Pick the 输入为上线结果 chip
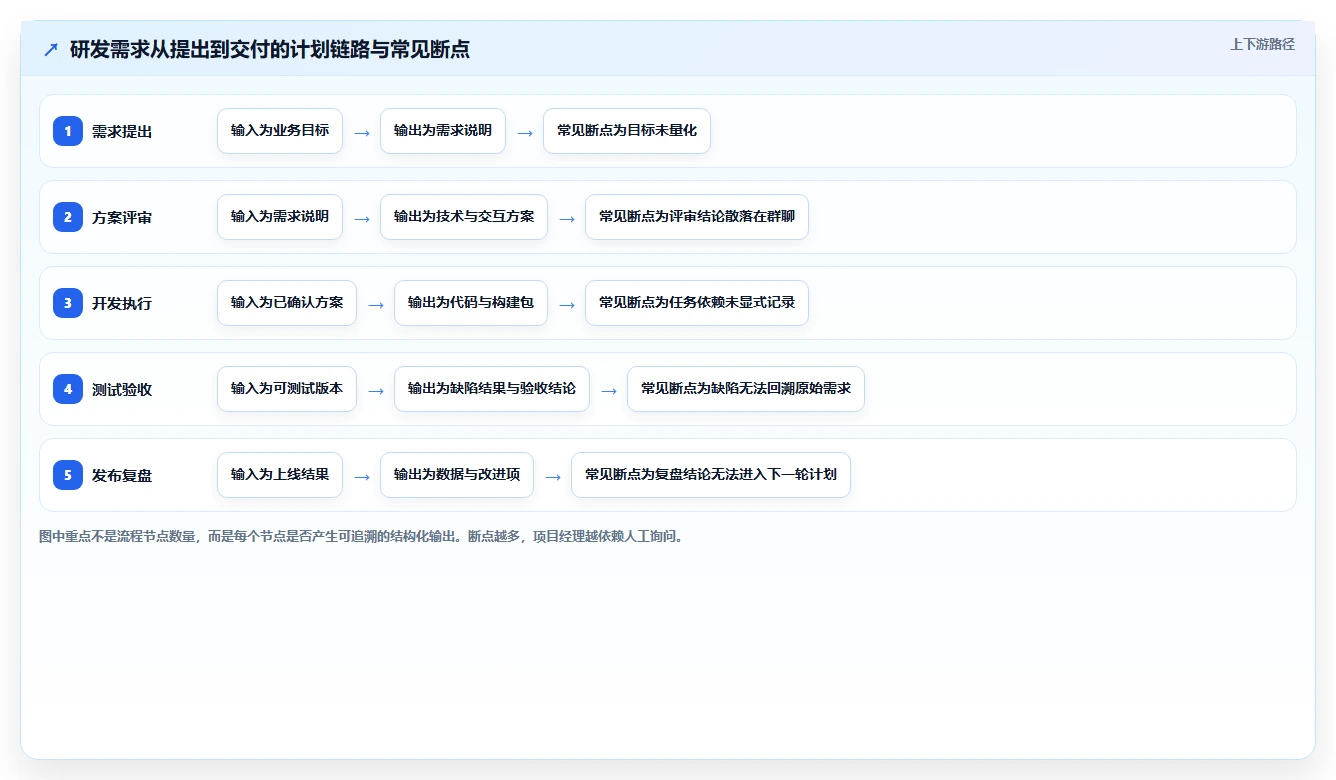This screenshot has width=1336, height=780. tap(280, 475)
